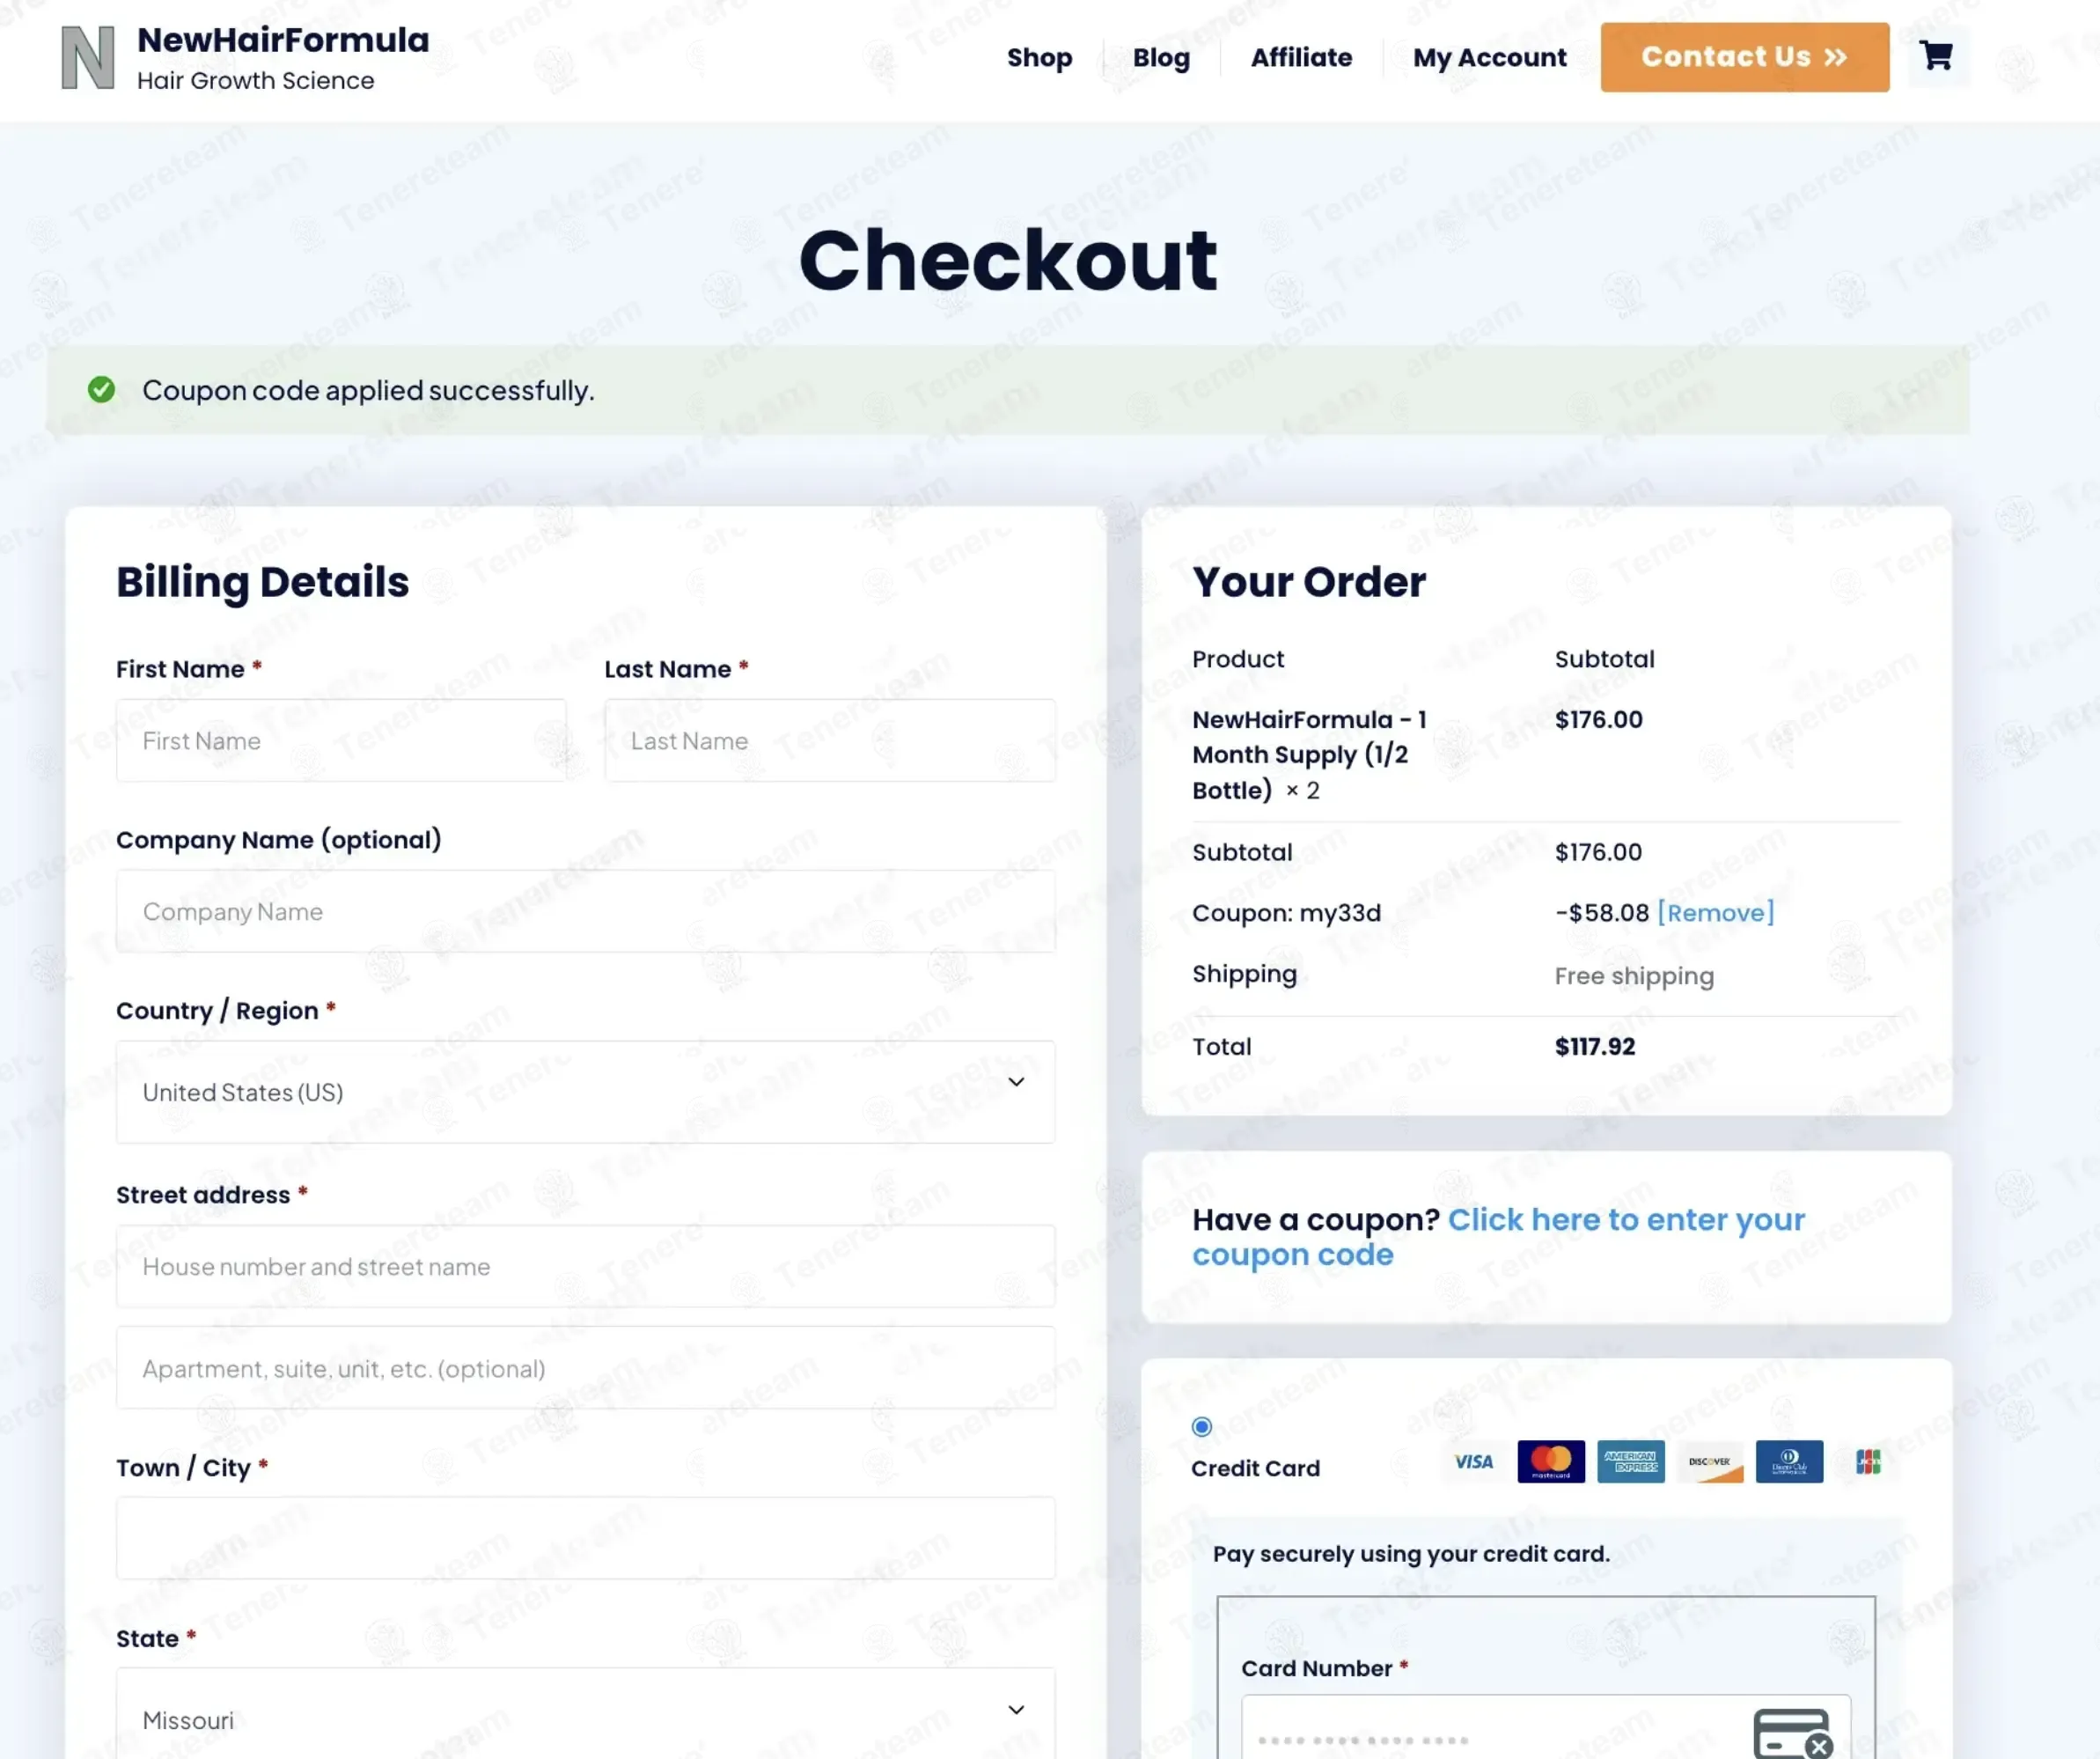Click the Your Order heading

[1309, 582]
